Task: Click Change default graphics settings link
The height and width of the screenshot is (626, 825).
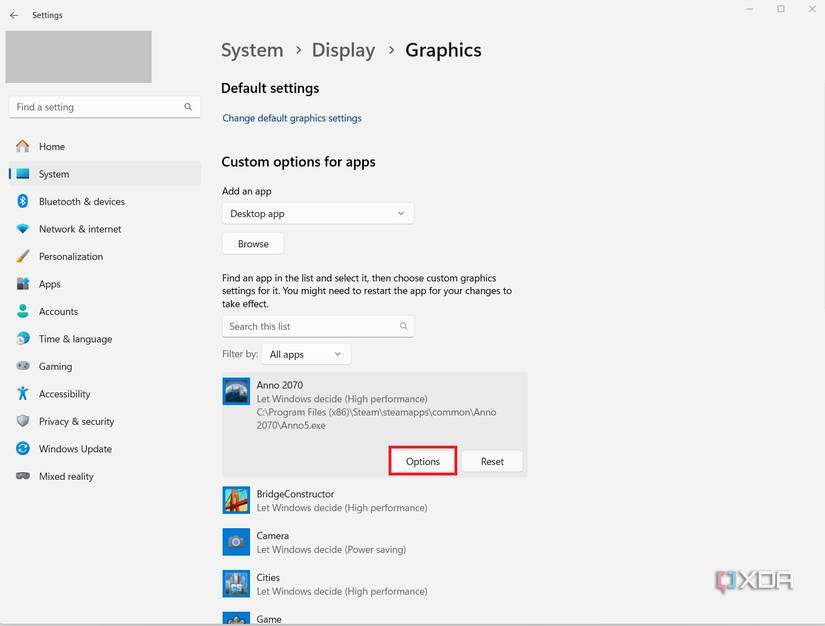Action: pos(292,118)
